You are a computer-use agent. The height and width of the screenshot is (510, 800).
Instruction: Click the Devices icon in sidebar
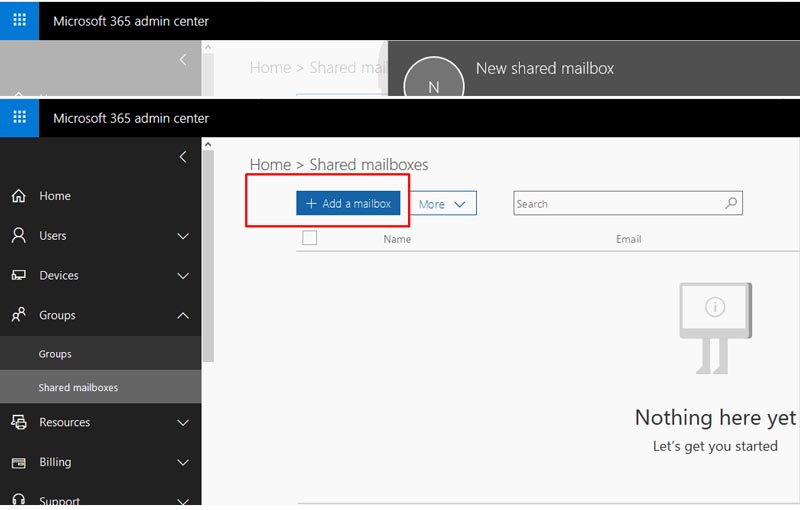(x=18, y=276)
